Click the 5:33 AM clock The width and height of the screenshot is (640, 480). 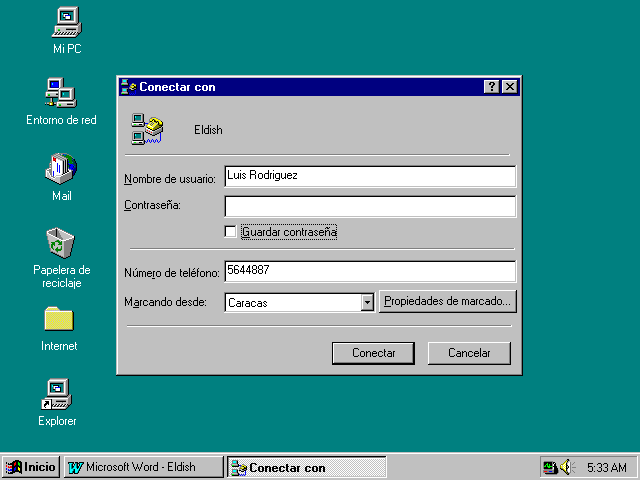[x=607, y=468]
